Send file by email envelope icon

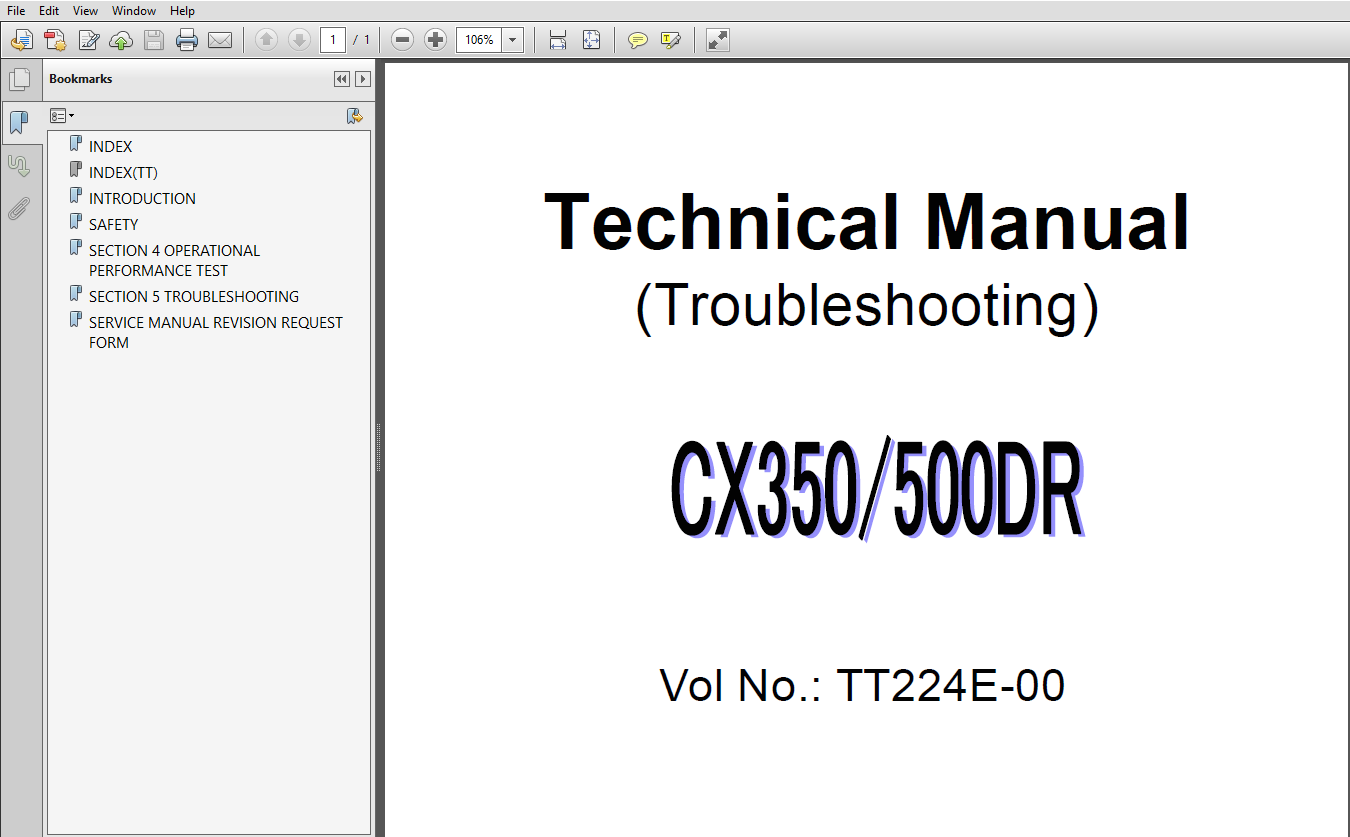coord(220,40)
